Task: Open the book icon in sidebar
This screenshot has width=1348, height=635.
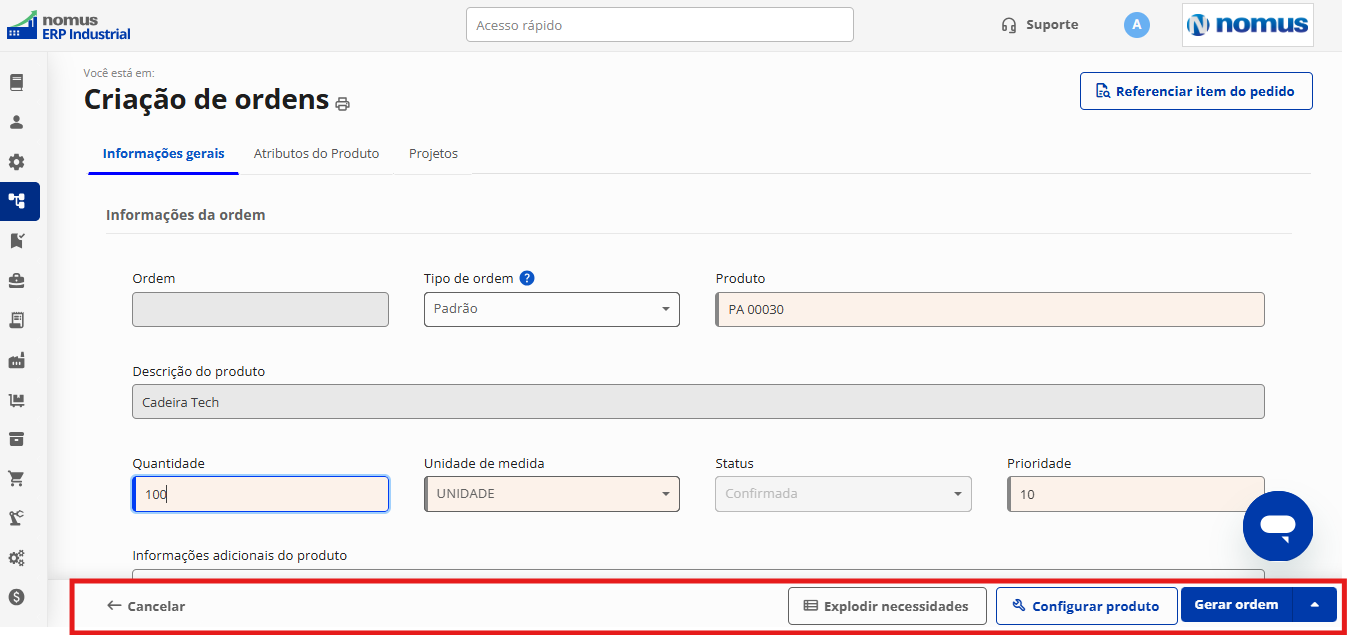Action: coord(16,82)
